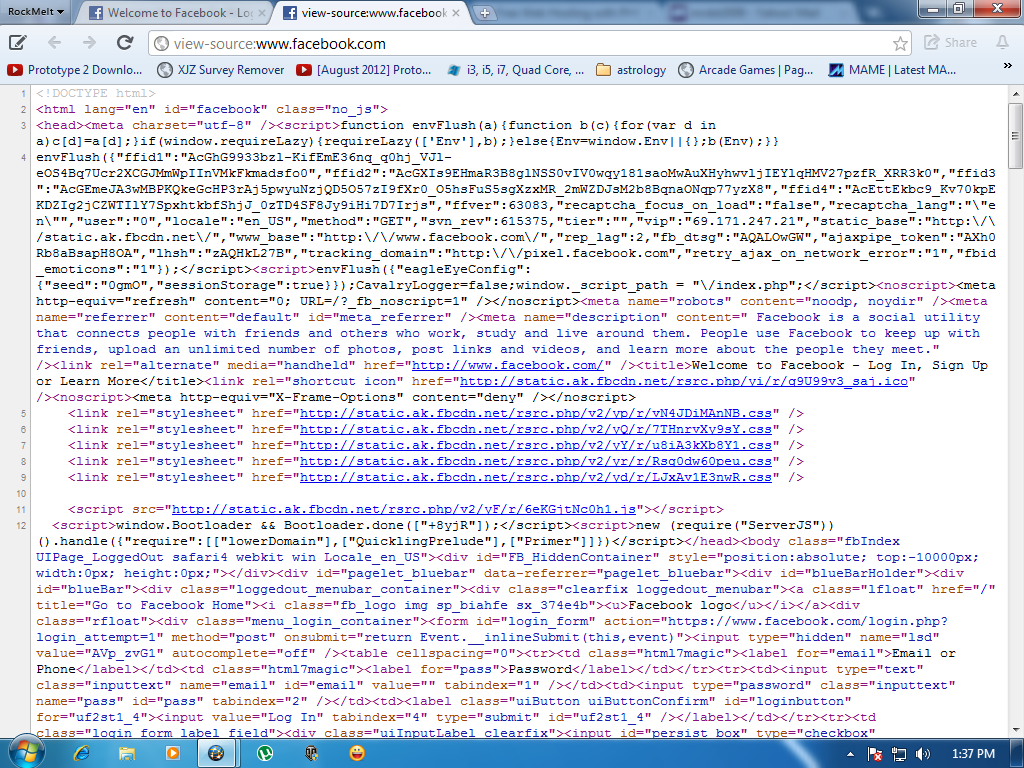Open XJZ Survey Remover bookmark
The width and height of the screenshot is (1024, 768).
point(221,70)
